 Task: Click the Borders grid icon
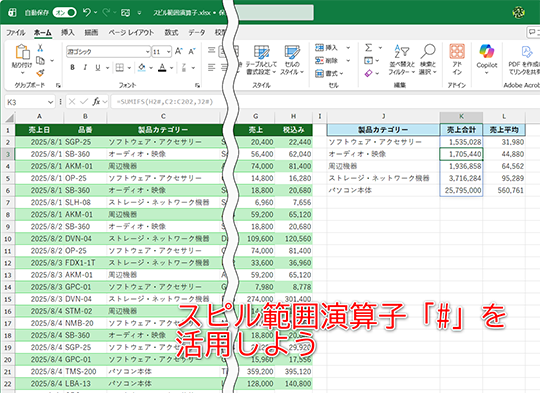pyautogui.click(x=120, y=68)
